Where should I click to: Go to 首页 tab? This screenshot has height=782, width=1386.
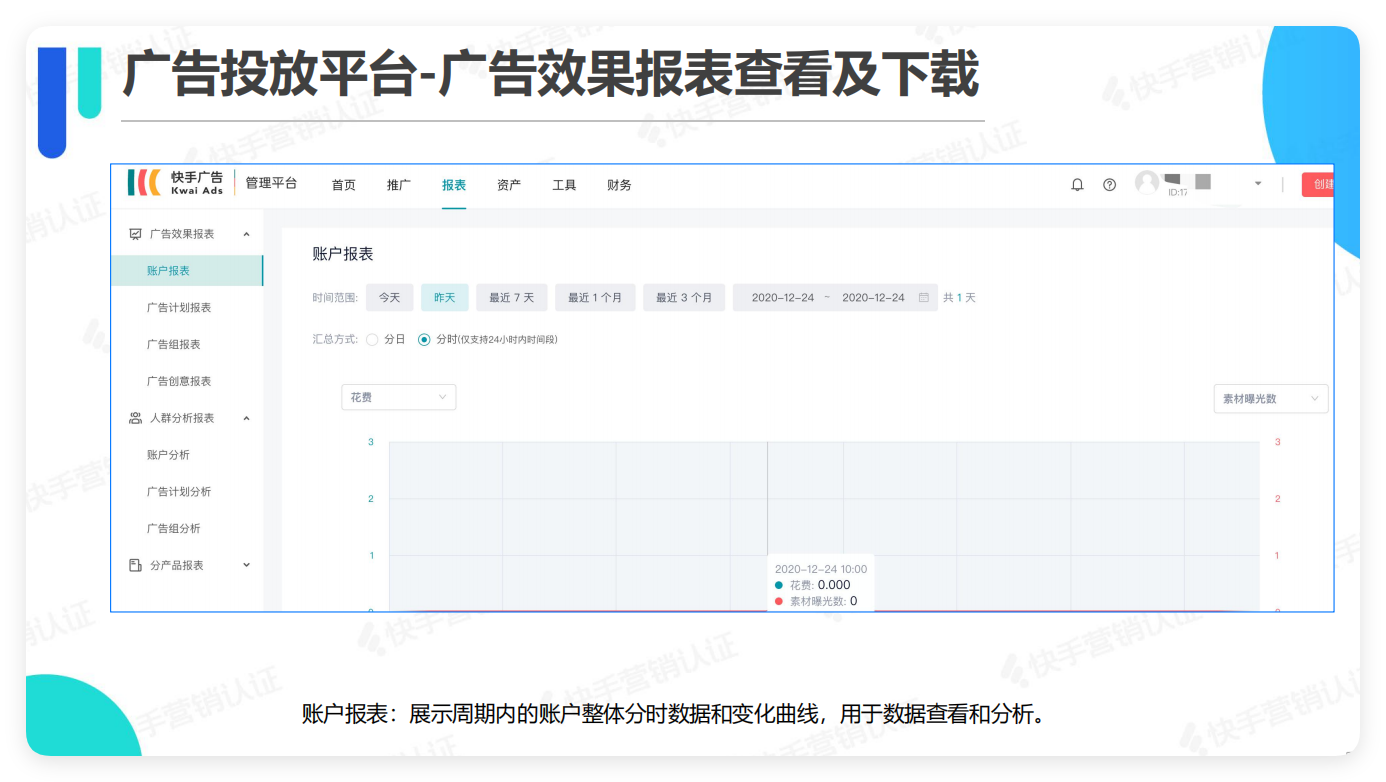pyautogui.click(x=343, y=185)
